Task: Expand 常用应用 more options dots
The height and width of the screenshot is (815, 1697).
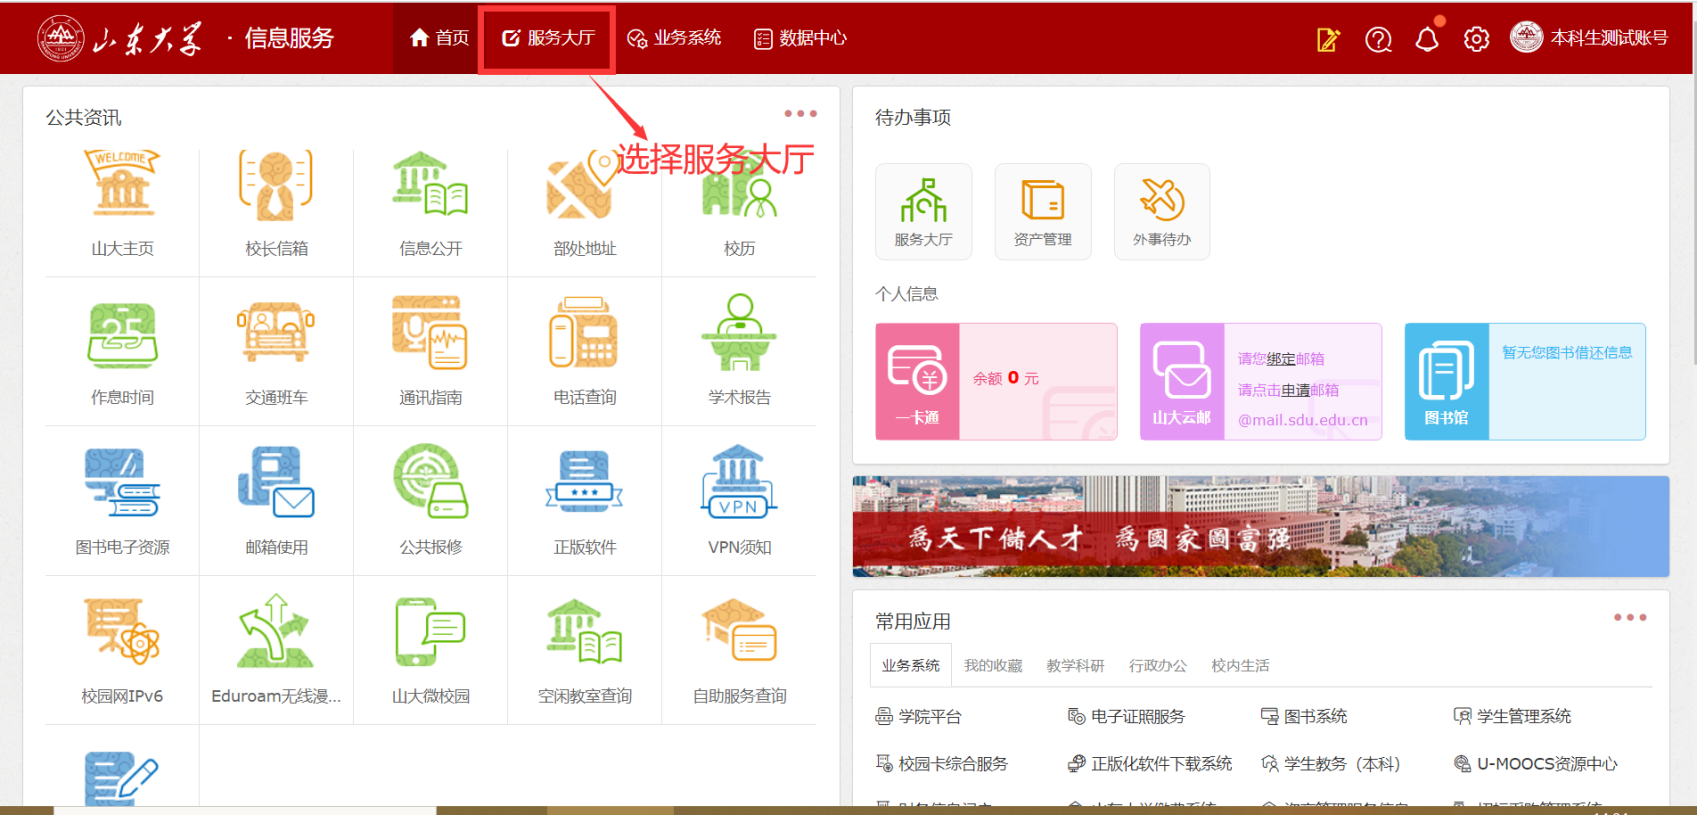Action: click(x=1629, y=617)
